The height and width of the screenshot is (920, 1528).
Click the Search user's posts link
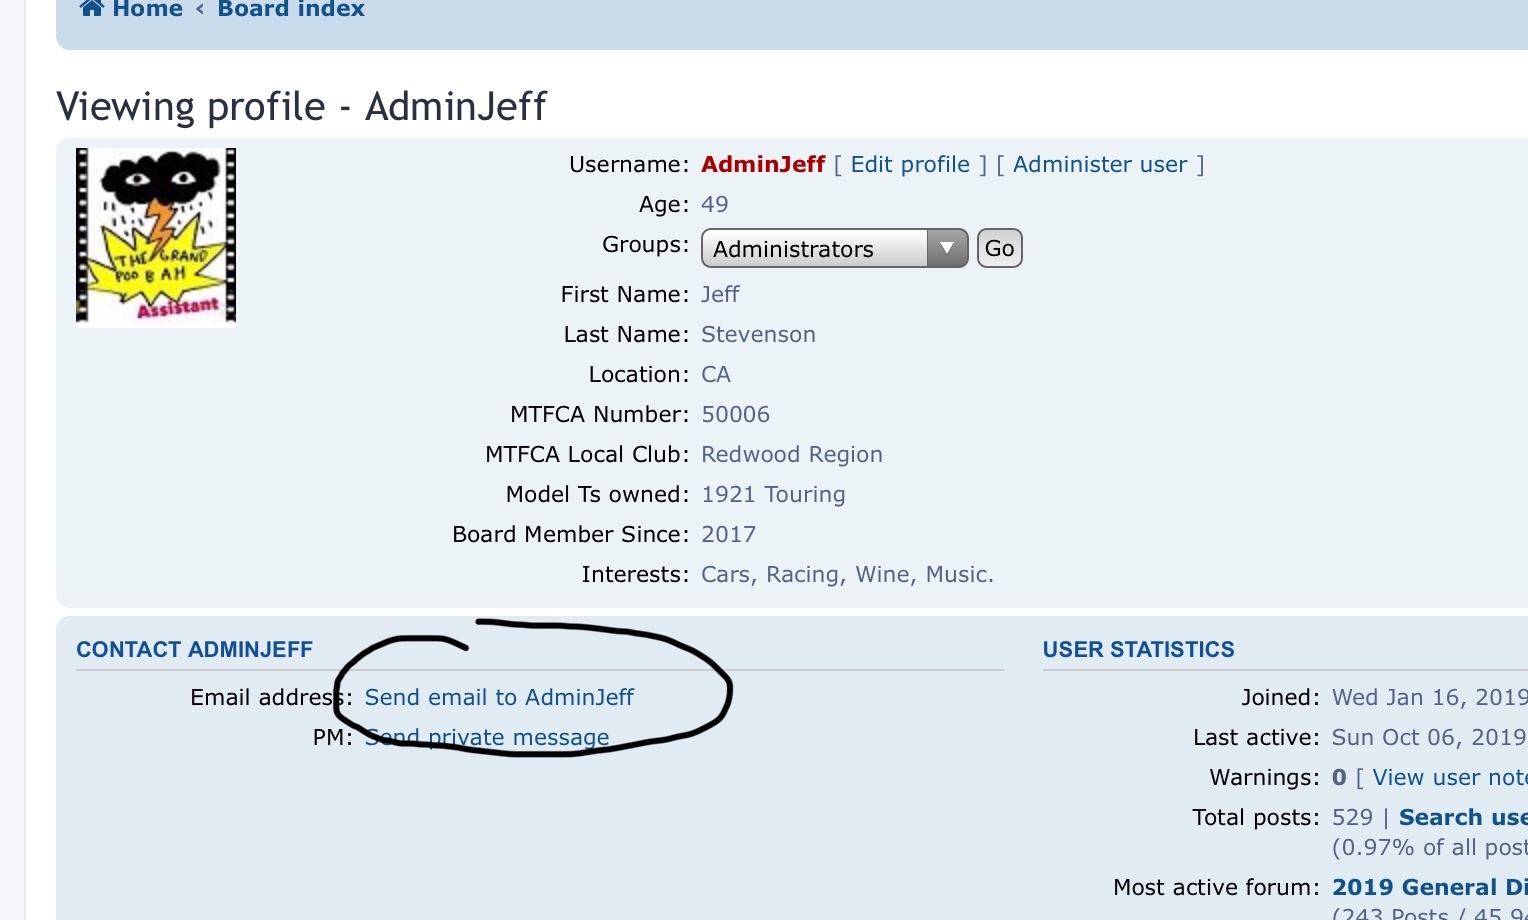coord(1462,818)
